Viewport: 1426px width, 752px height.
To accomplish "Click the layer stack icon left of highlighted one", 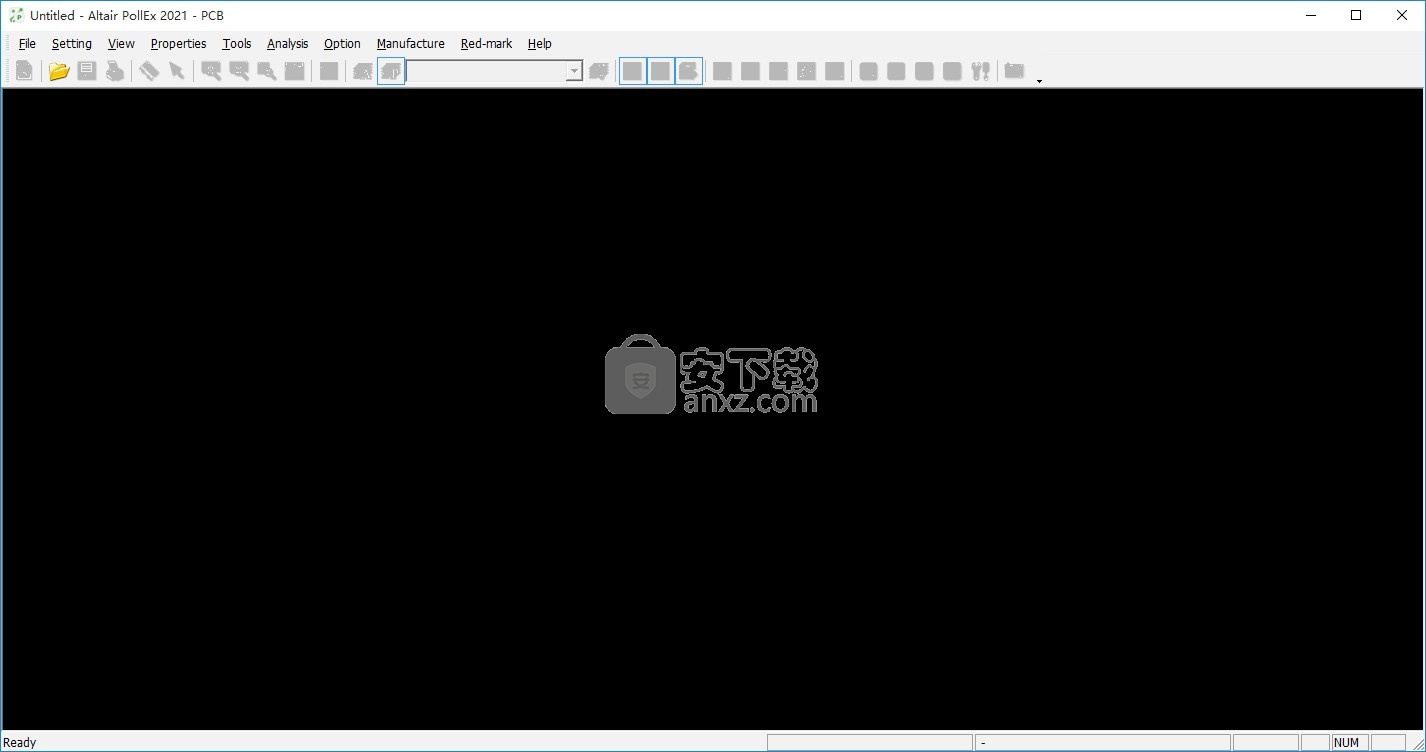I will (x=363, y=71).
